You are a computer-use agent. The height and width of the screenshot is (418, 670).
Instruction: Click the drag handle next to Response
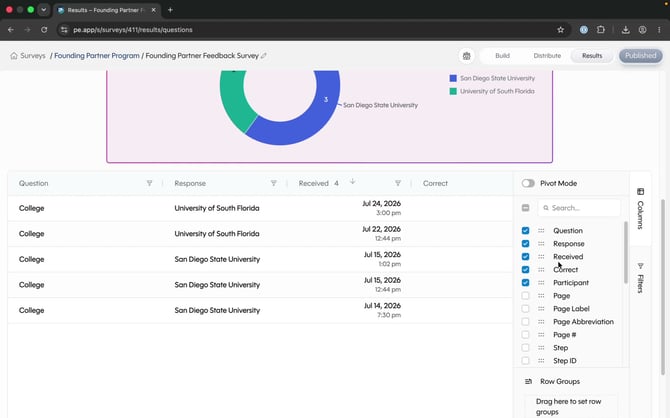(x=541, y=244)
